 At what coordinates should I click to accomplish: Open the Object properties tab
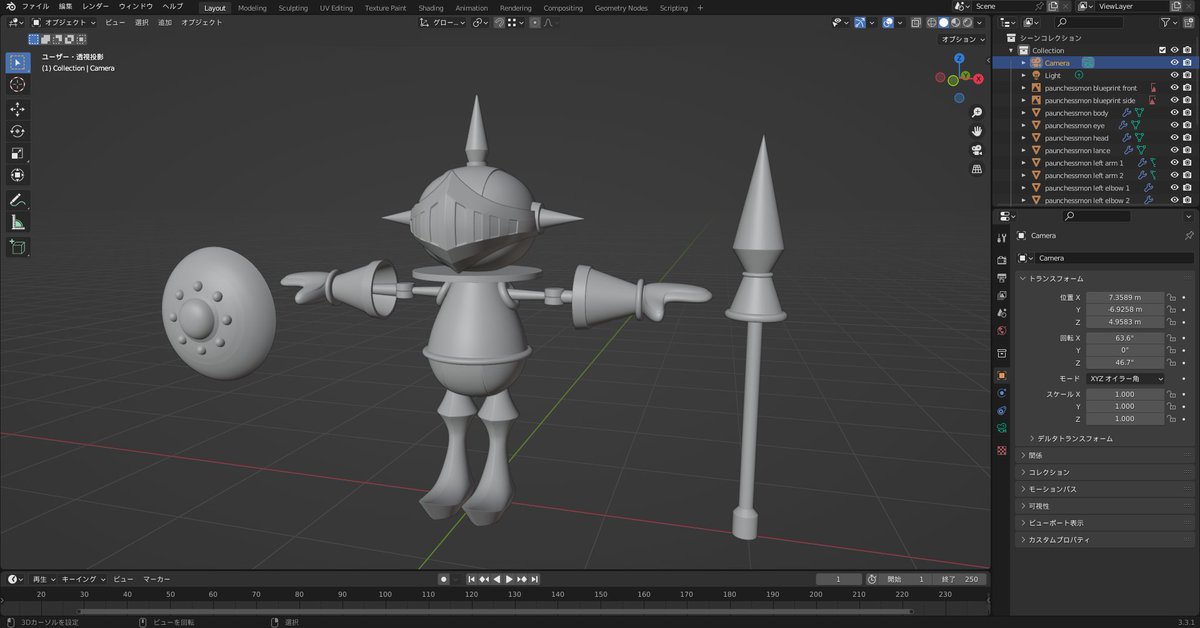point(1002,375)
